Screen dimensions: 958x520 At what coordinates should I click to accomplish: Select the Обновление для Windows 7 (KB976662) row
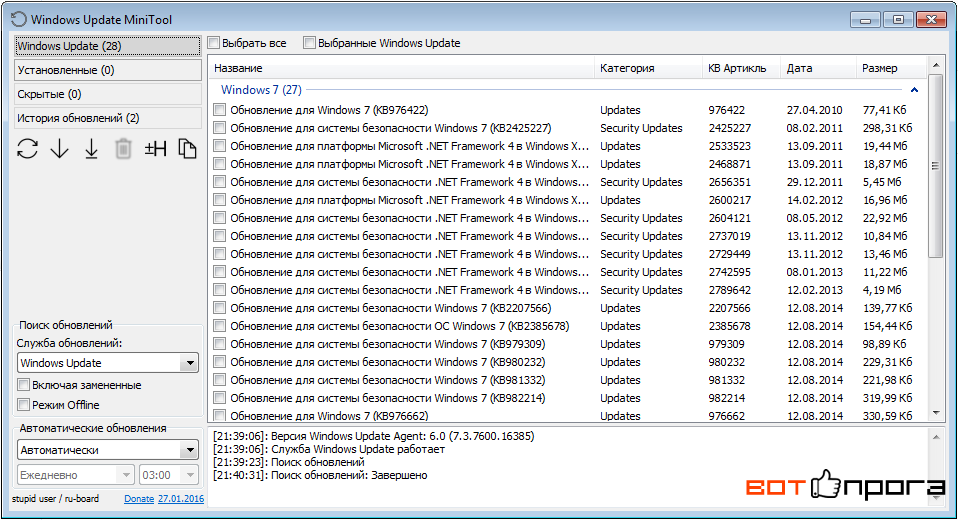[x=568, y=416]
